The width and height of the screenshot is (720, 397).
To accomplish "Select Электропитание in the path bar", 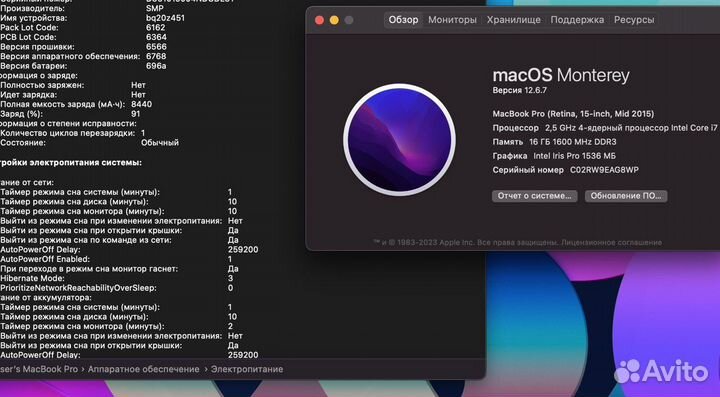I will (x=247, y=369).
